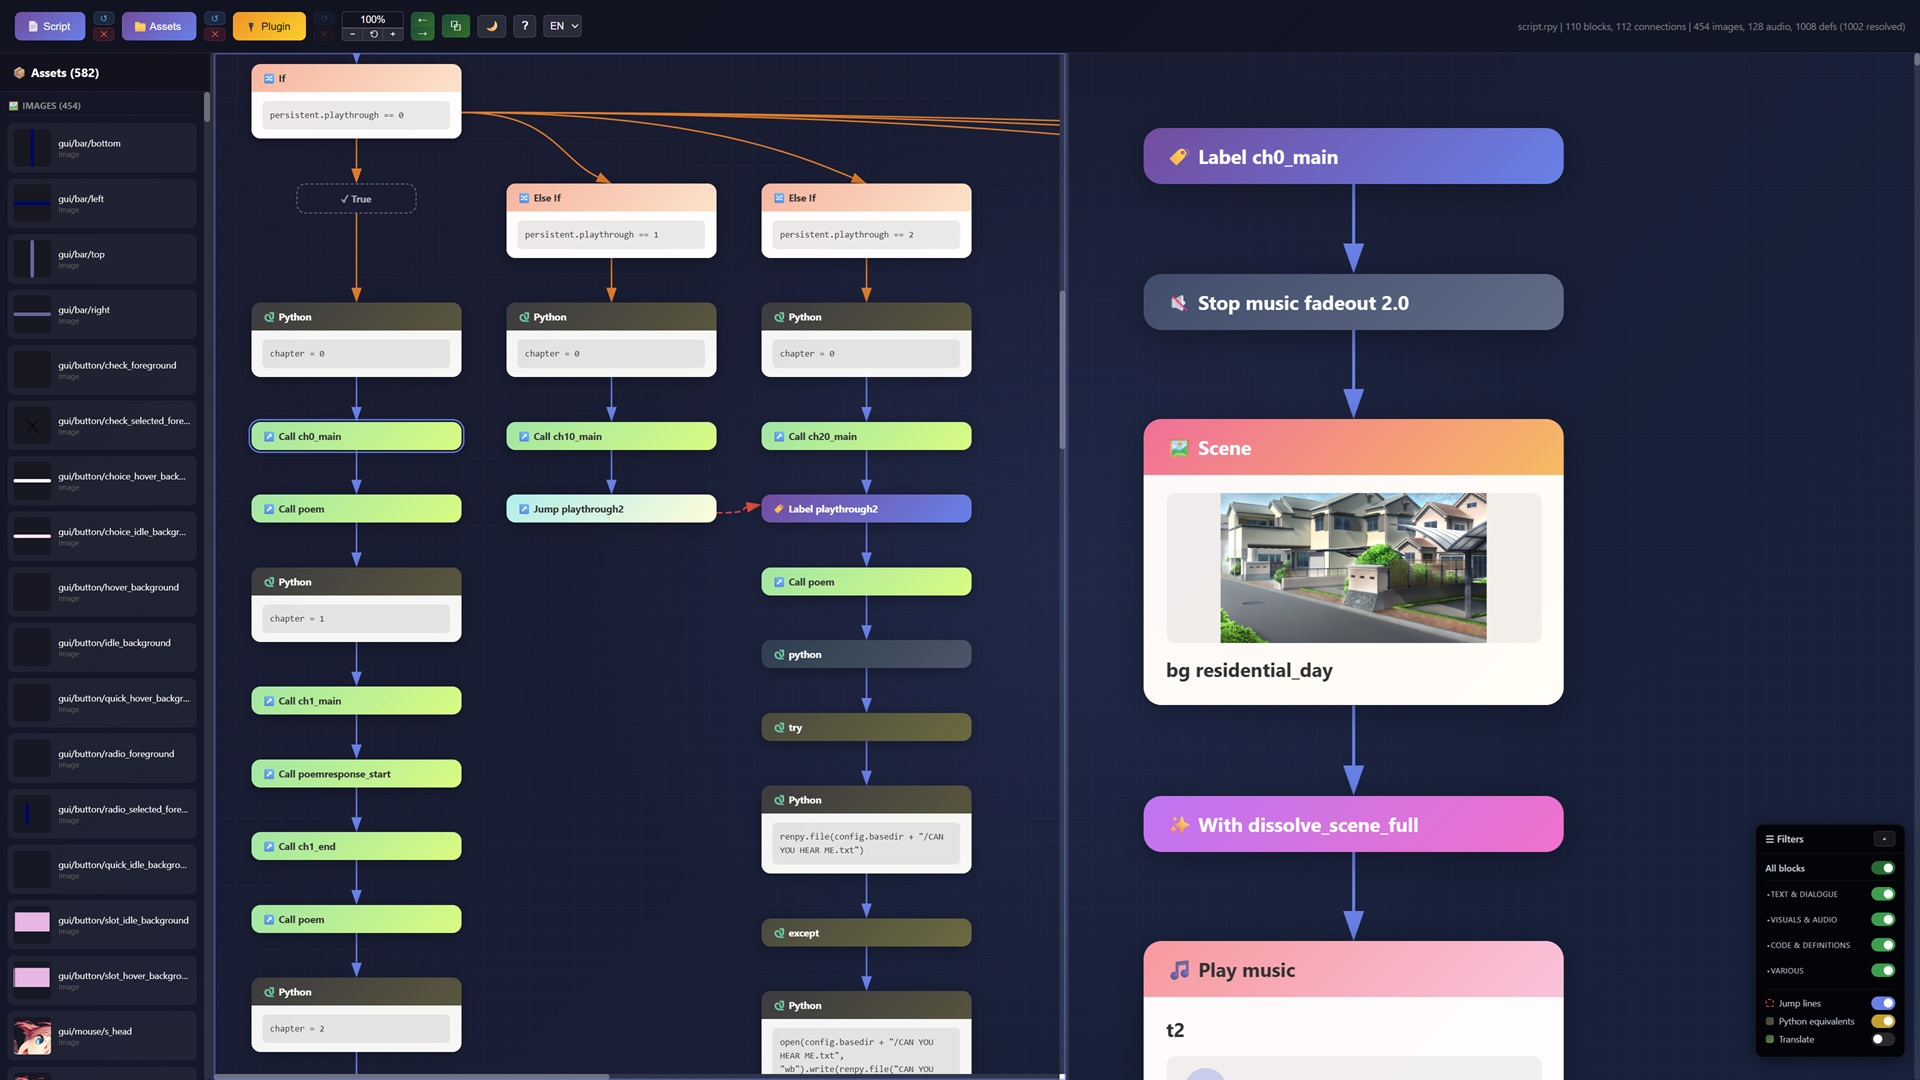Click the muted speaker icon on Stop music
Image resolution: width=1920 pixels, height=1080 pixels.
coord(1179,303)
